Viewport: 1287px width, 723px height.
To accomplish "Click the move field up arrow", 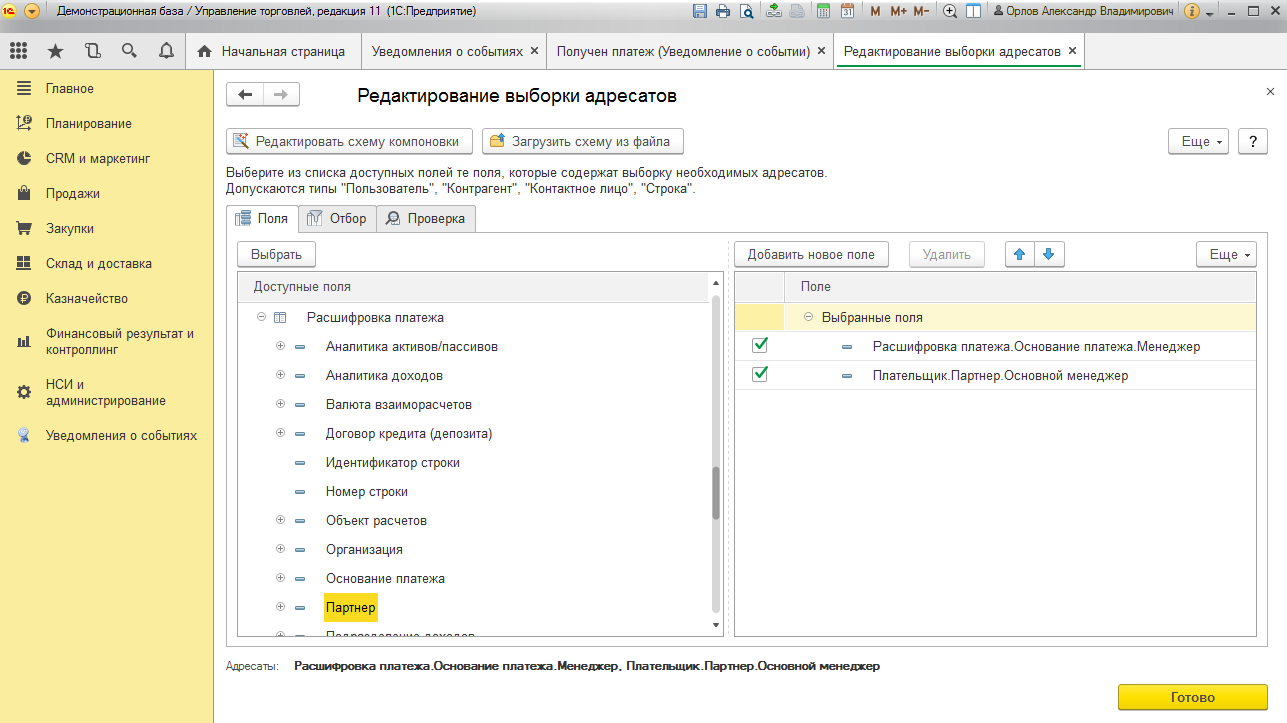I will coord(1020,255).
